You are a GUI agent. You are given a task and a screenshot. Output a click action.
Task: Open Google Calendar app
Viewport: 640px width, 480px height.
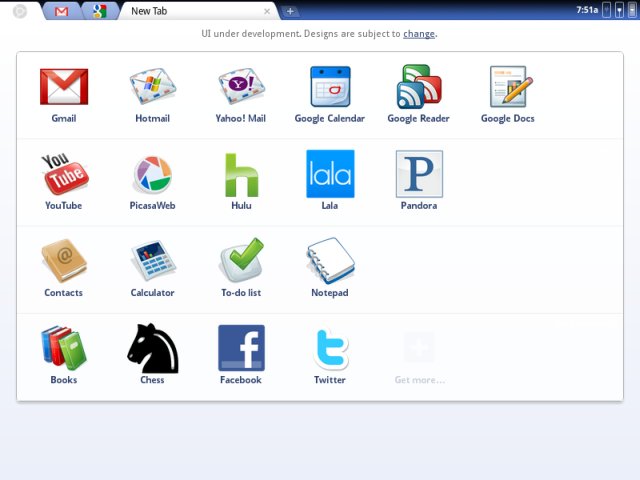coord(329,88)
